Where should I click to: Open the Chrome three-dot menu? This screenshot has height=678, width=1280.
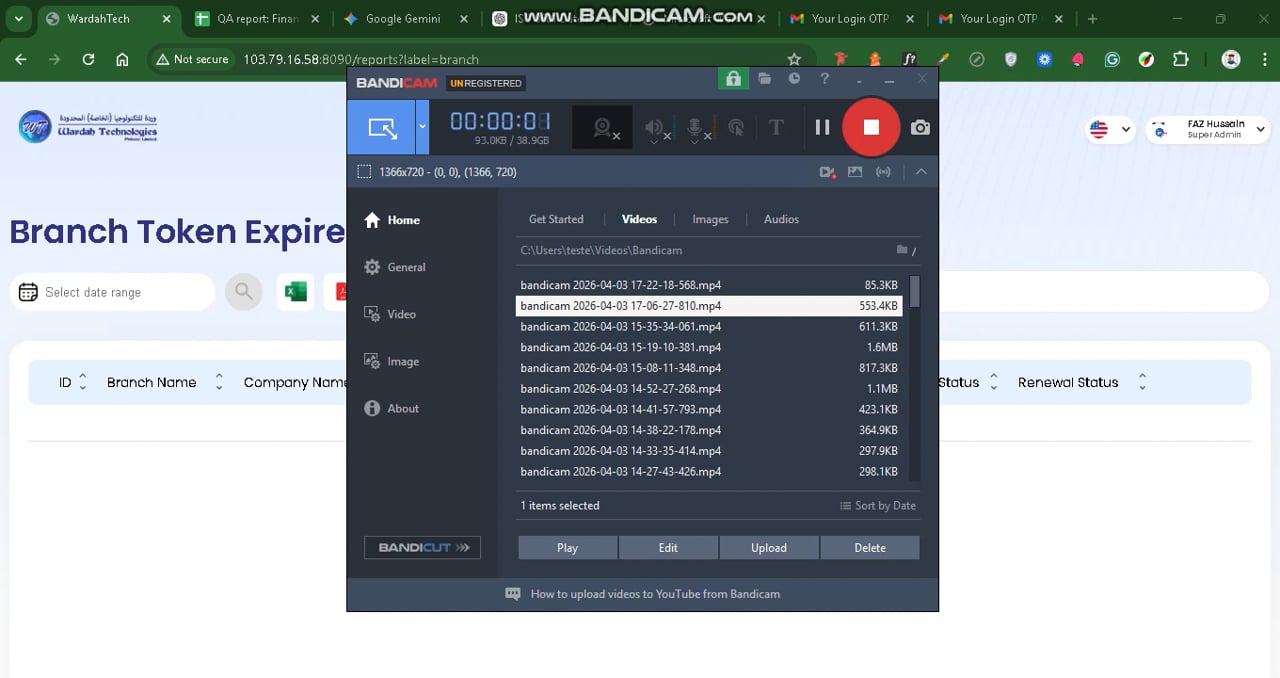1263,59
